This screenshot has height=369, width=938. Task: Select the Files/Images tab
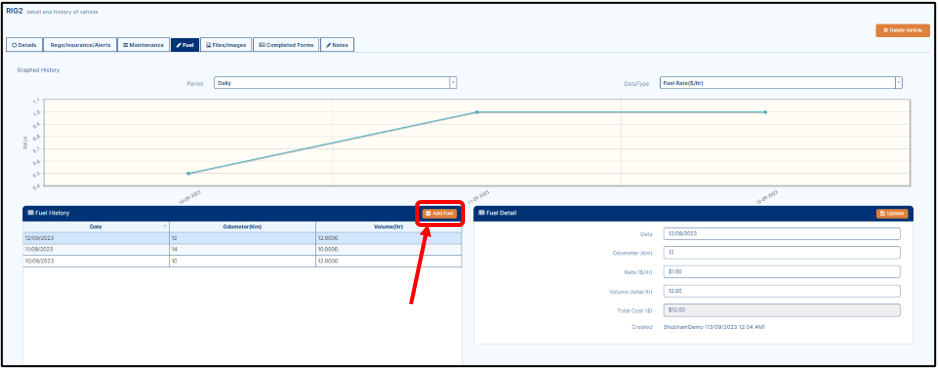coord(226,45)
